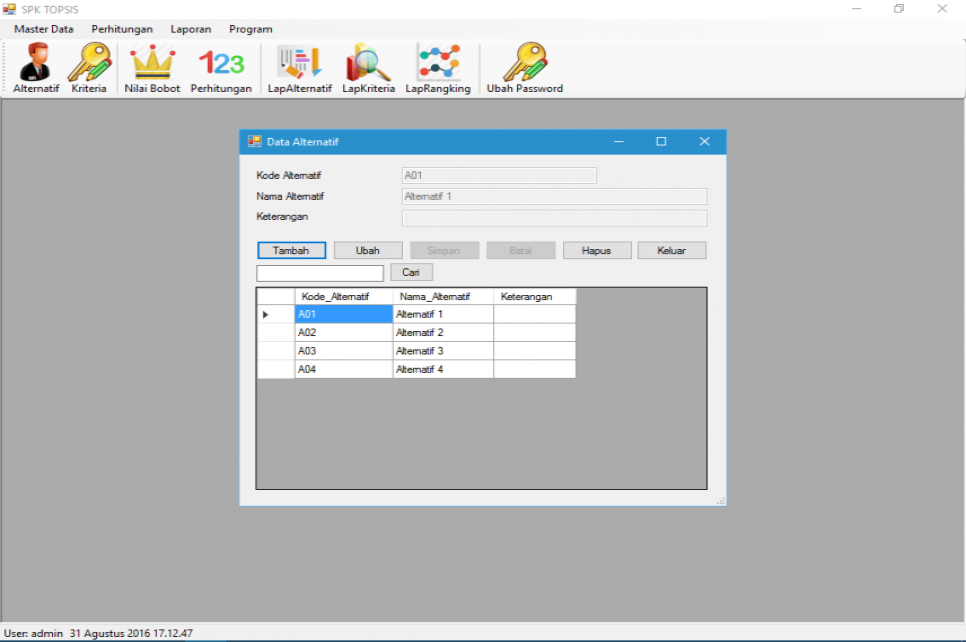Start Perhitungan via the 123 icon

221,67
